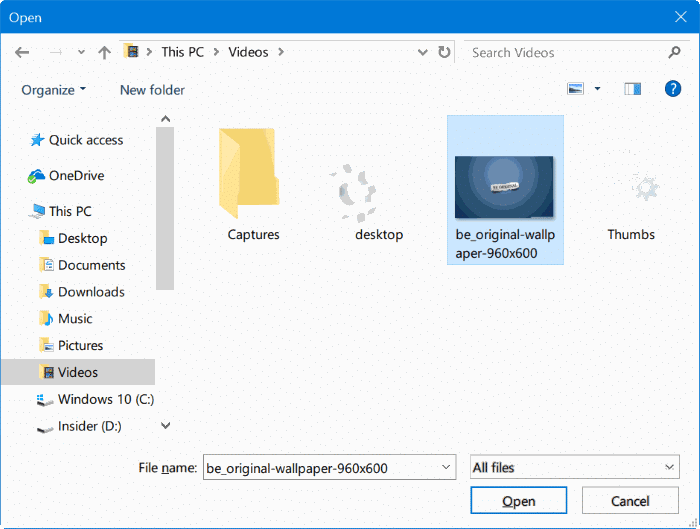Click the Downloads folder icon in sidebar
Viewport: 700px width, 529px height.
(x=46, y=292)
